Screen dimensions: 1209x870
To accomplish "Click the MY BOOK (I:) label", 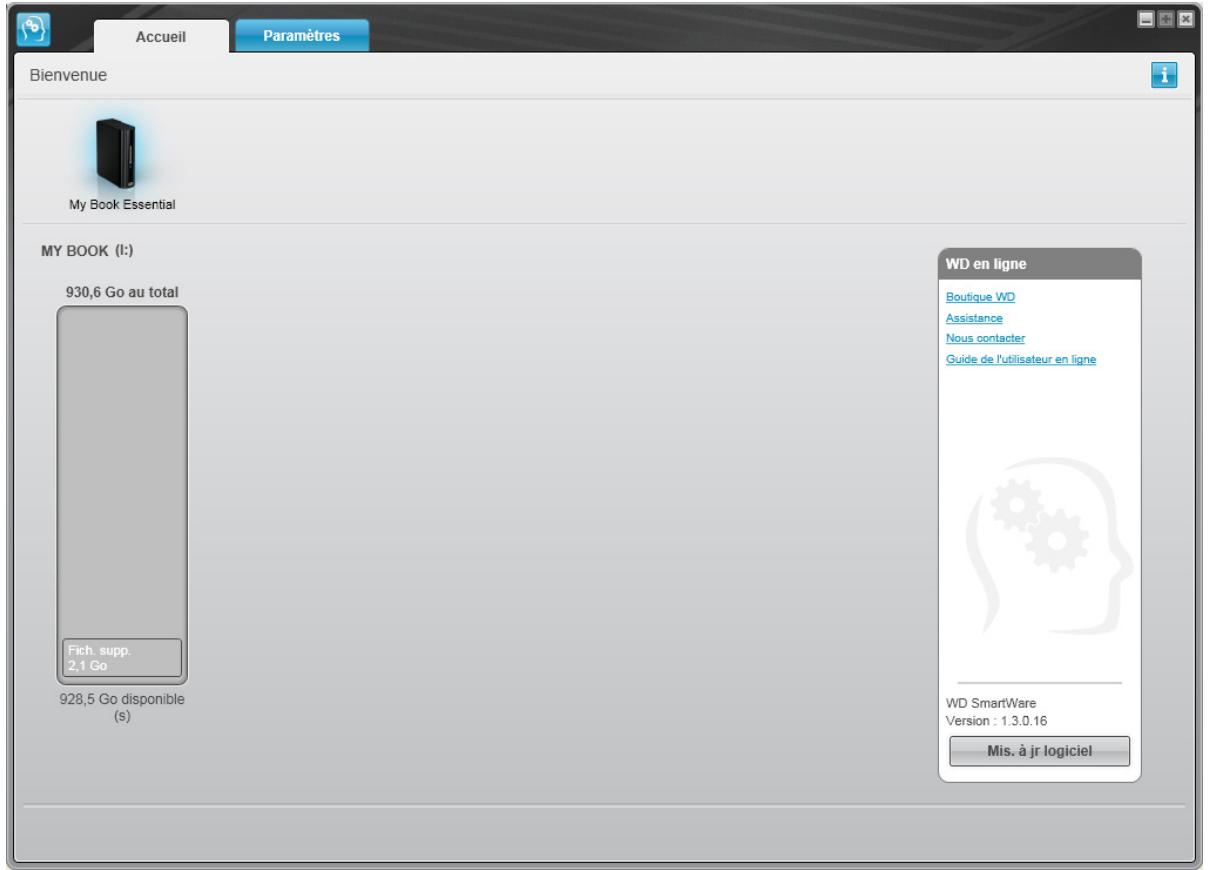I will click(87, 250).
